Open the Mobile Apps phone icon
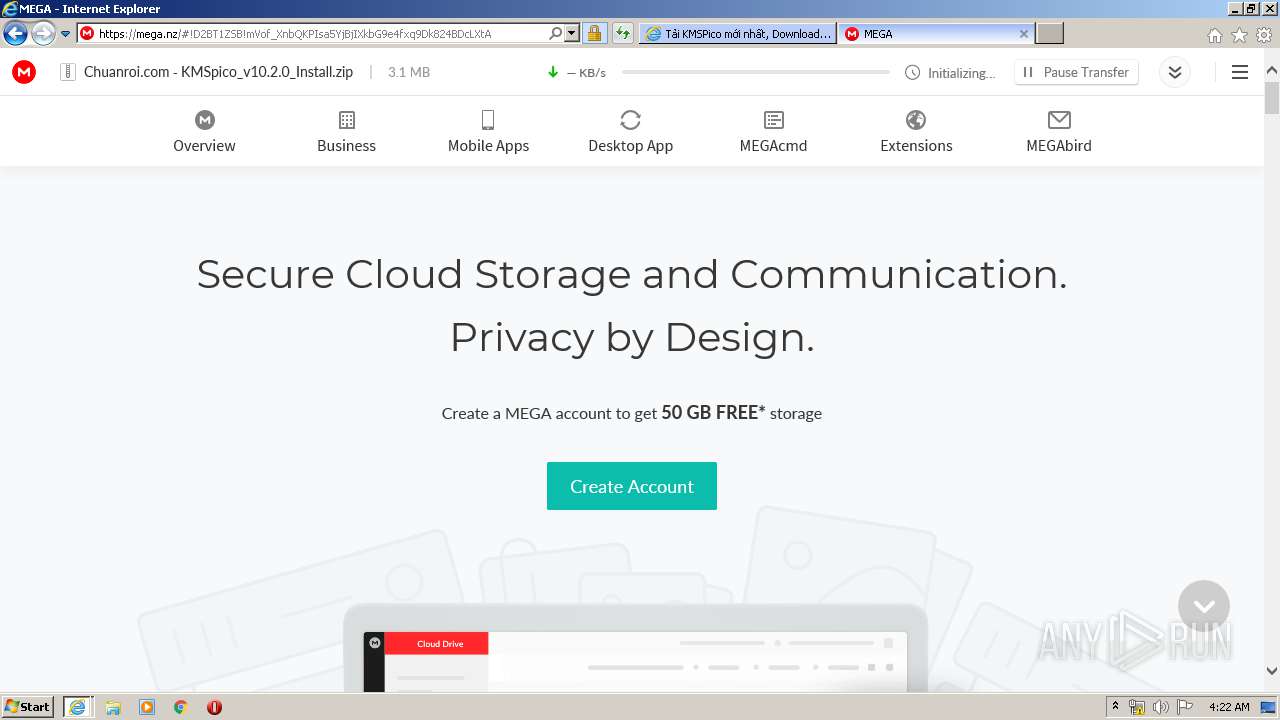This screenshot has height=720, width=1280. click(x=488, y=120)
